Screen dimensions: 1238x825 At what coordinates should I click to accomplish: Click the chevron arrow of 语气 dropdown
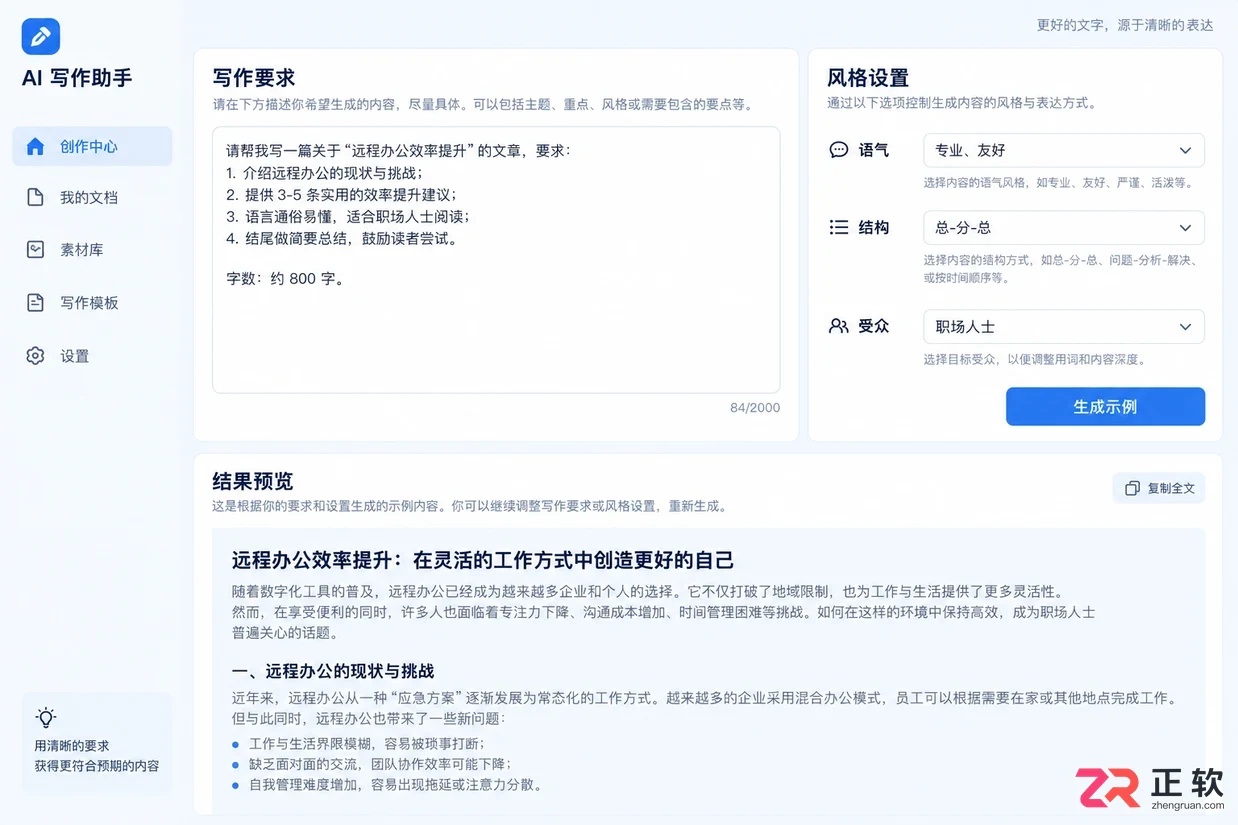[1185, 151]
